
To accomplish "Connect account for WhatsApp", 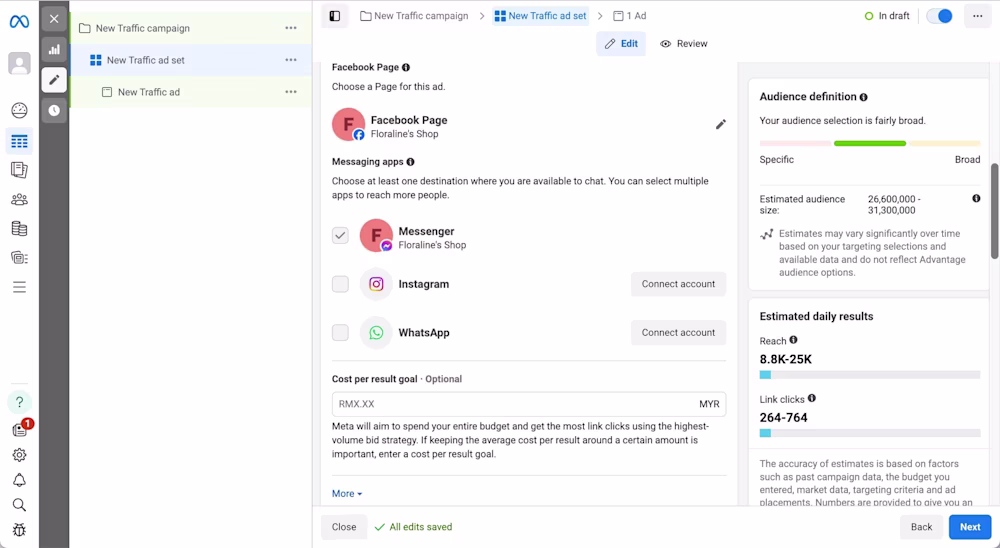I will coord(679,332).
